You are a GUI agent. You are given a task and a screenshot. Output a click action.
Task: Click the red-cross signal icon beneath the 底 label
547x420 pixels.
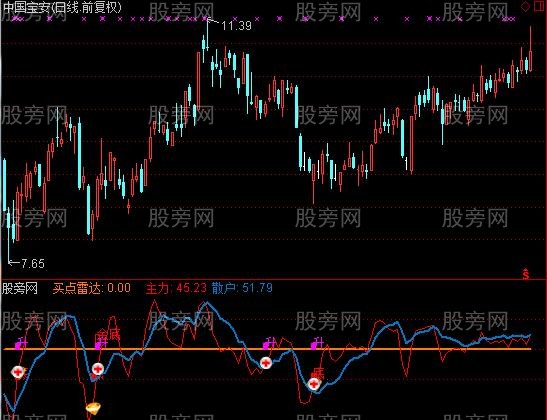(x=314, y=384)
